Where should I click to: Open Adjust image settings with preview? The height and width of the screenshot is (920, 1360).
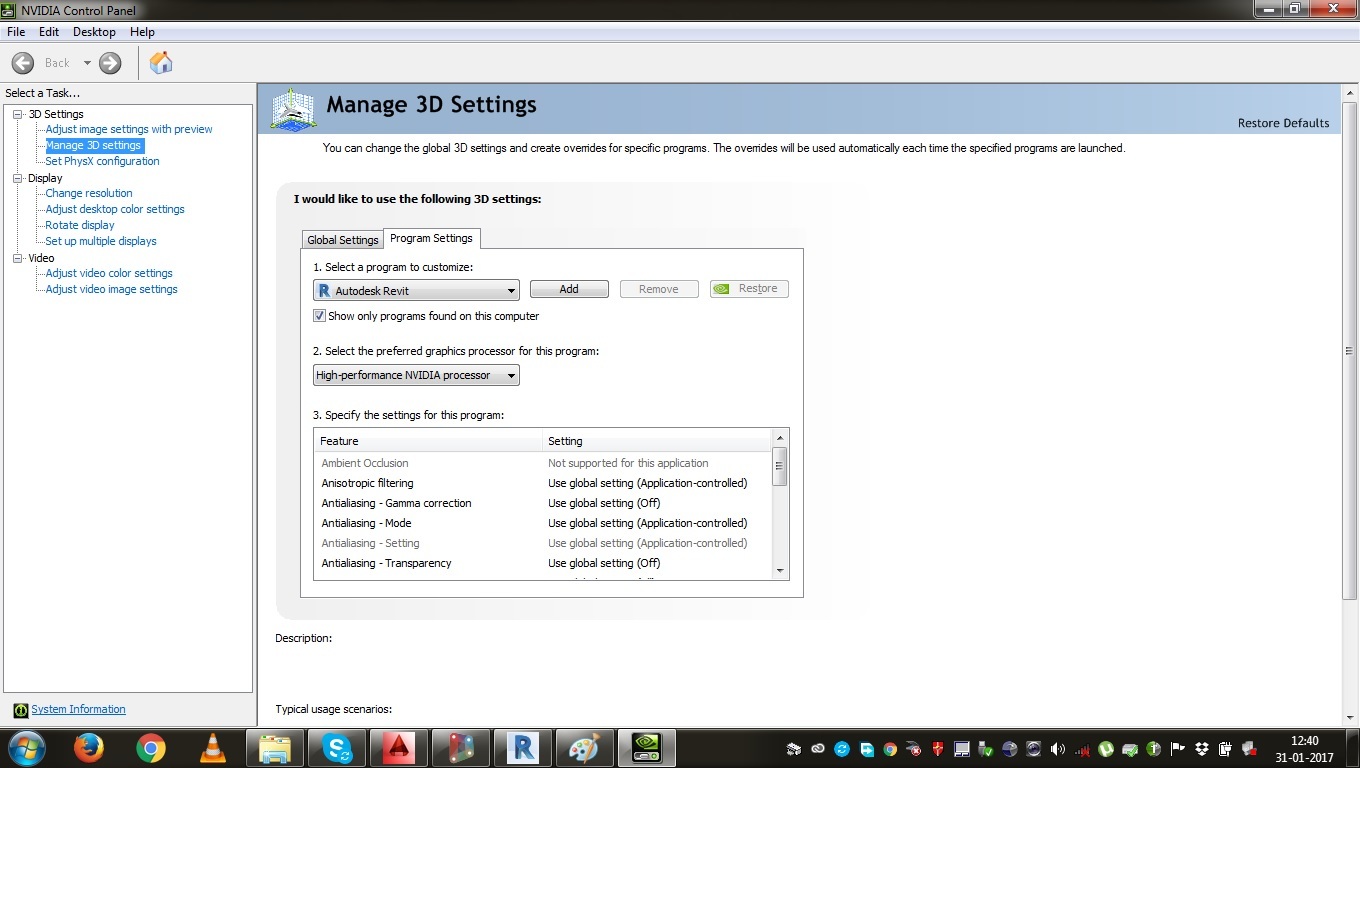pos(129,129)
